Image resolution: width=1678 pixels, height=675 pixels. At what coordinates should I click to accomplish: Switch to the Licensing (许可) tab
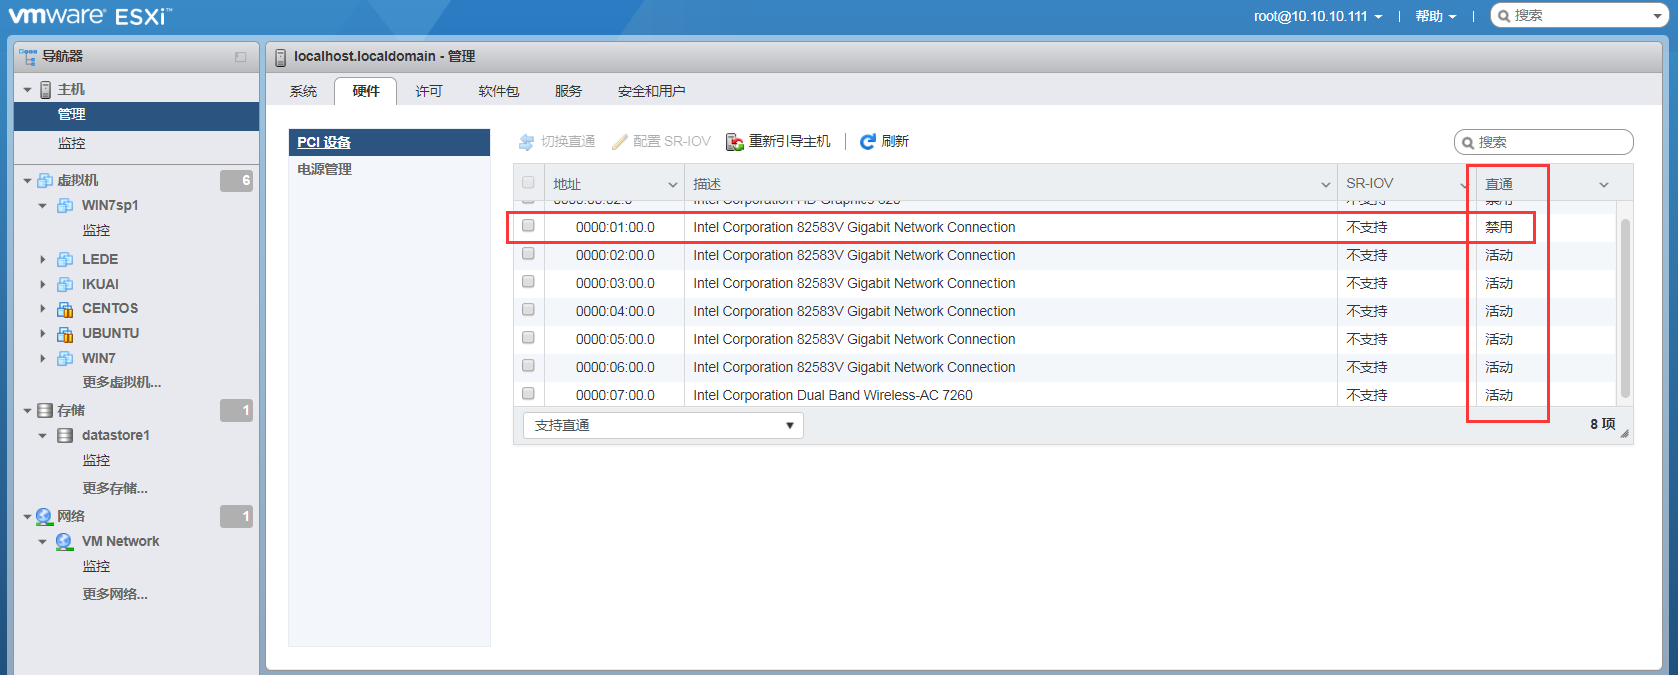coord(429,92)
